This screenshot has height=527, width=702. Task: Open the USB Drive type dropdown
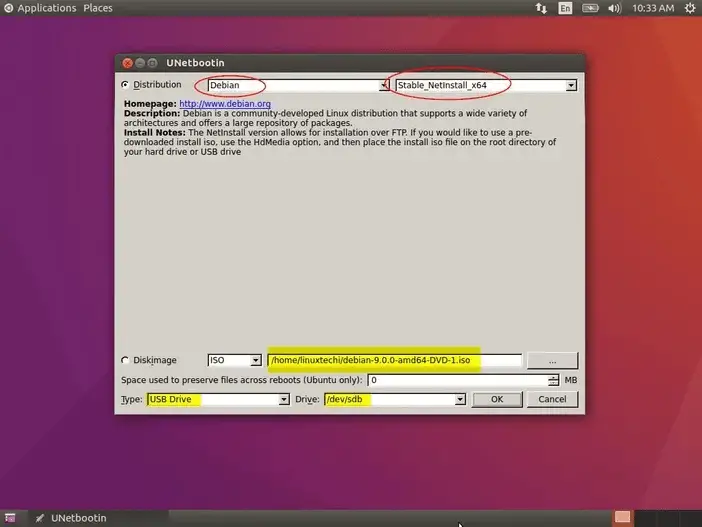click(x=218, y=399)
